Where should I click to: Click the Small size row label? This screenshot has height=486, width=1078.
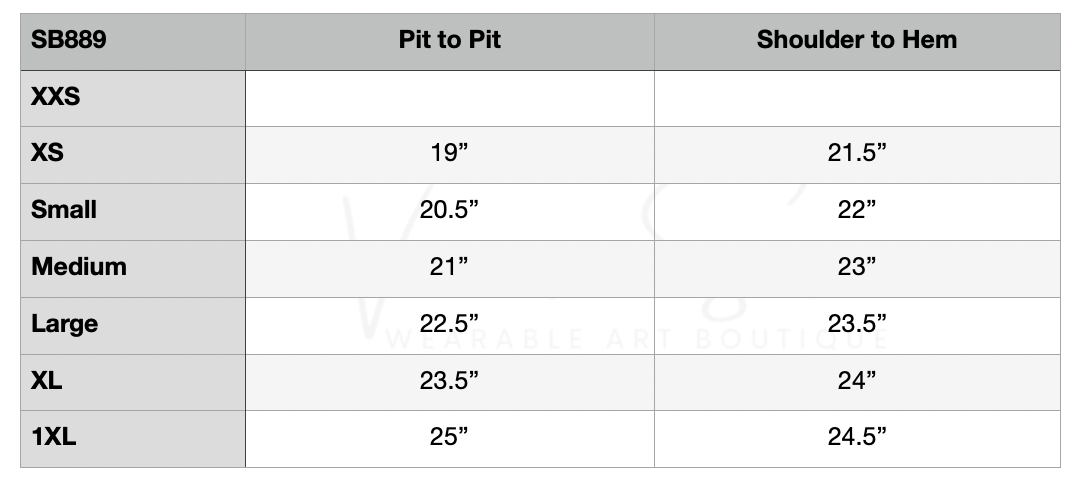pos(64,211)
